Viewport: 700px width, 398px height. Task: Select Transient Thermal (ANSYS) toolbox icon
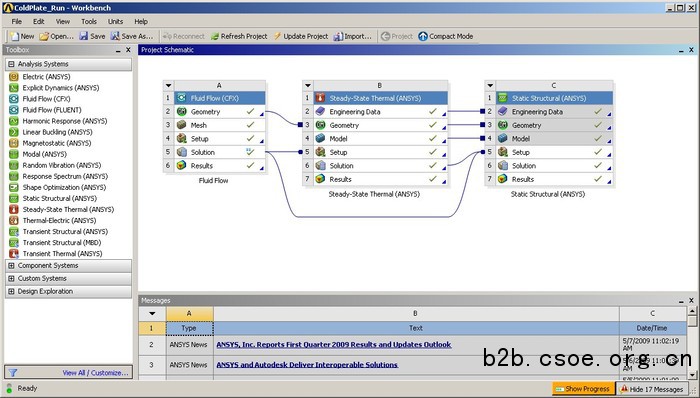(x=14, y=253)
